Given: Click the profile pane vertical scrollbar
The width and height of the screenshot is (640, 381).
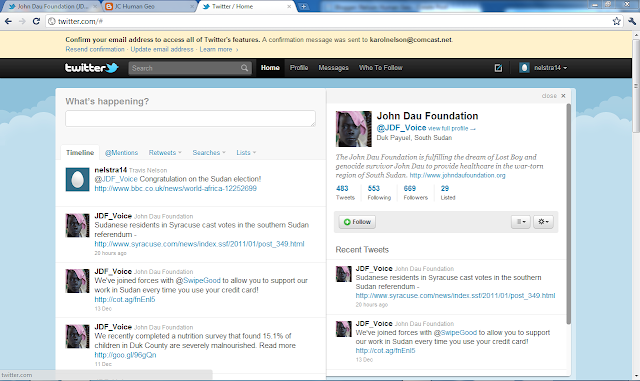Looking at the screenshot, I should (569, 214).
